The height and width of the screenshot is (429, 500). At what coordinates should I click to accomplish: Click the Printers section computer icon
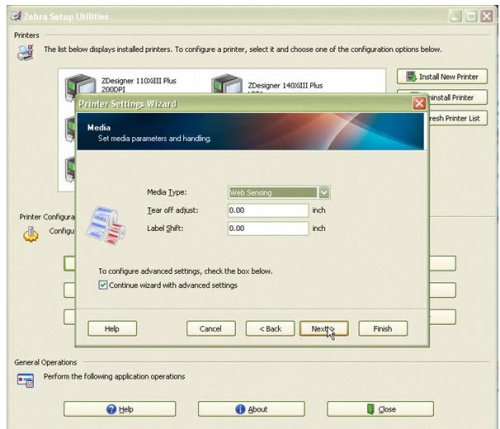pyautogui.click(x=26, y=52)
